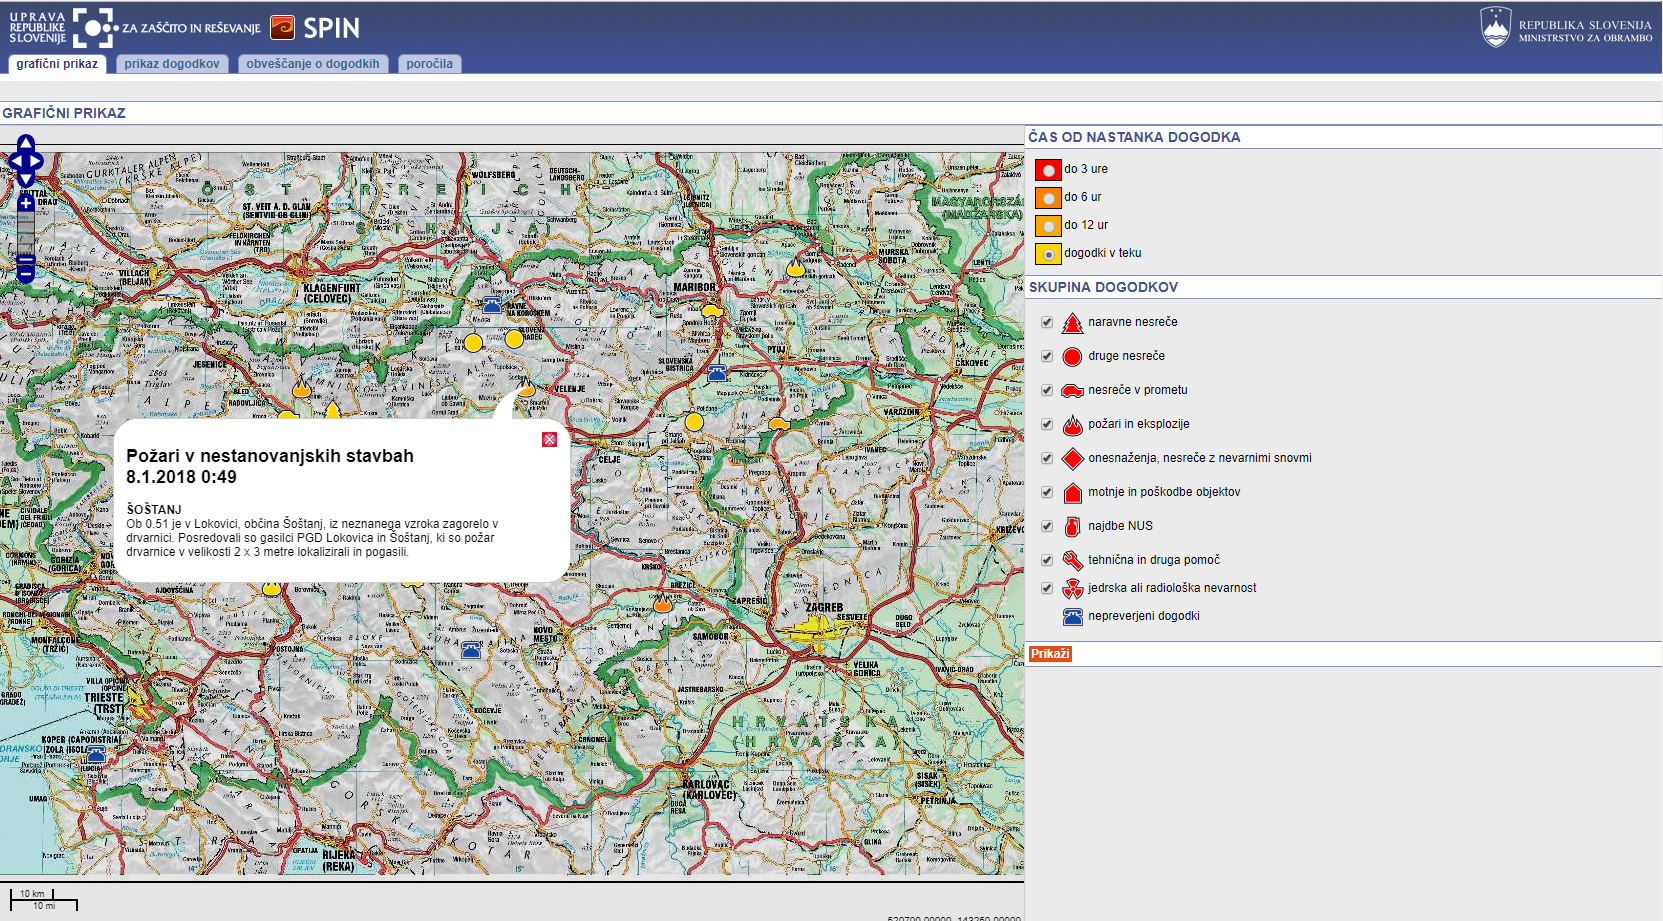Click the ČAS OD NASTANKA DOGODKA heading

pos(1134,137)
